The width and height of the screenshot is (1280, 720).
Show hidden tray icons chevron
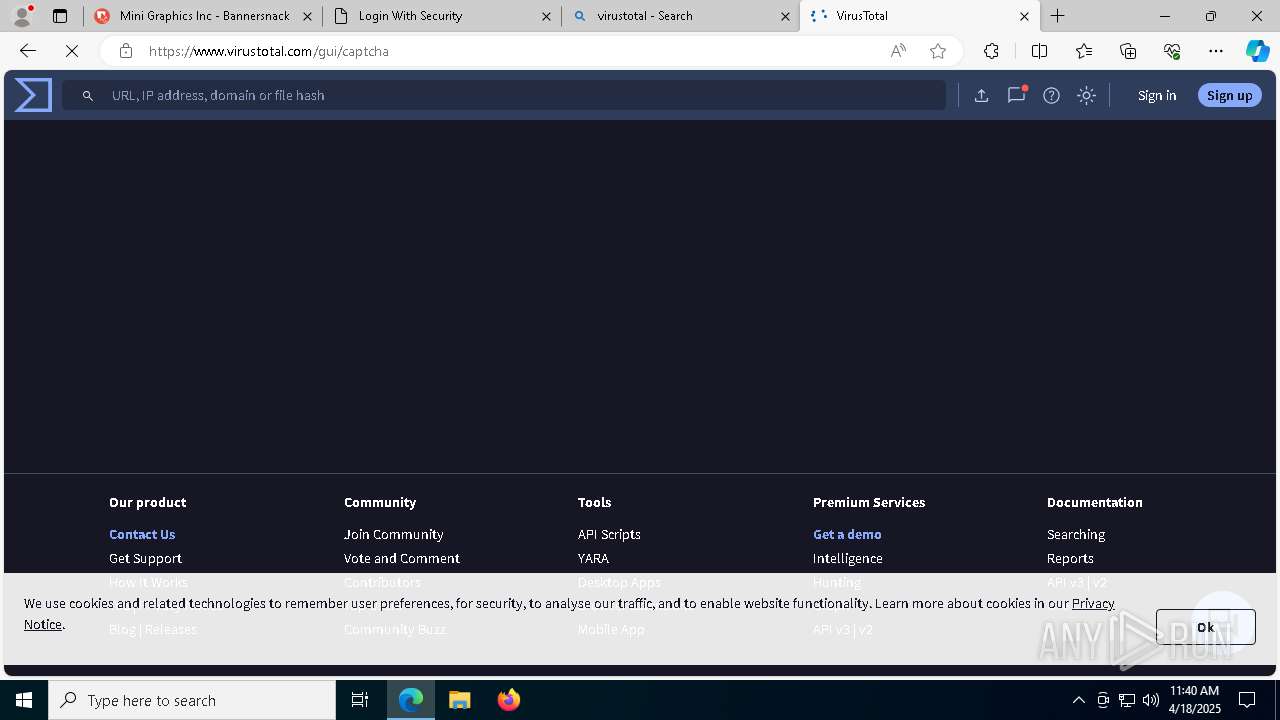(1079, 700)
